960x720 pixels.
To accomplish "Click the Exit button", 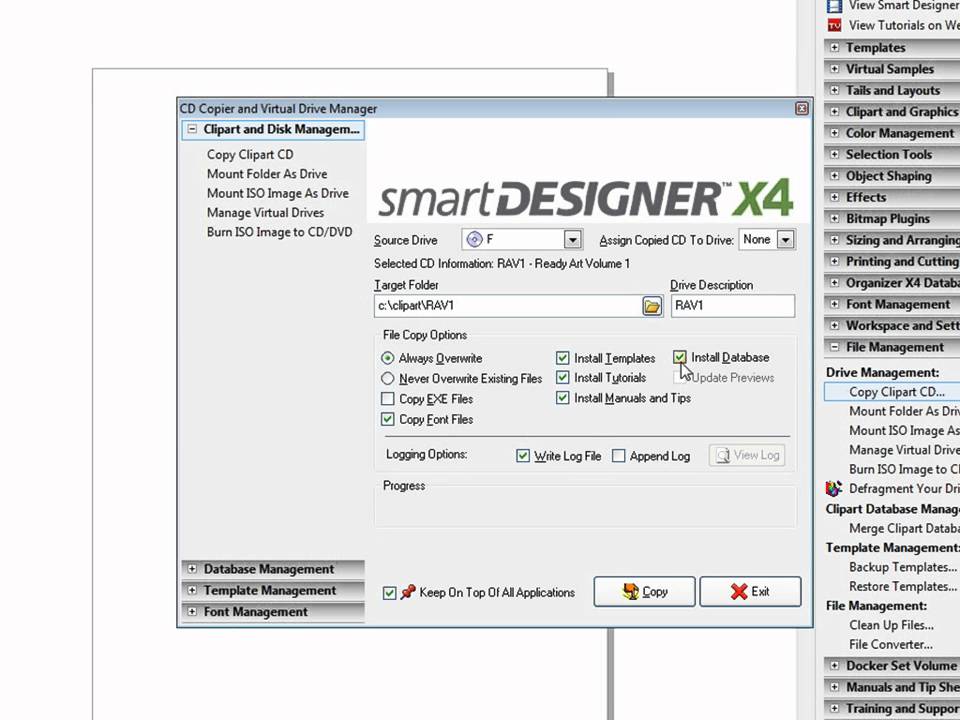I will (x=750, y=591).
